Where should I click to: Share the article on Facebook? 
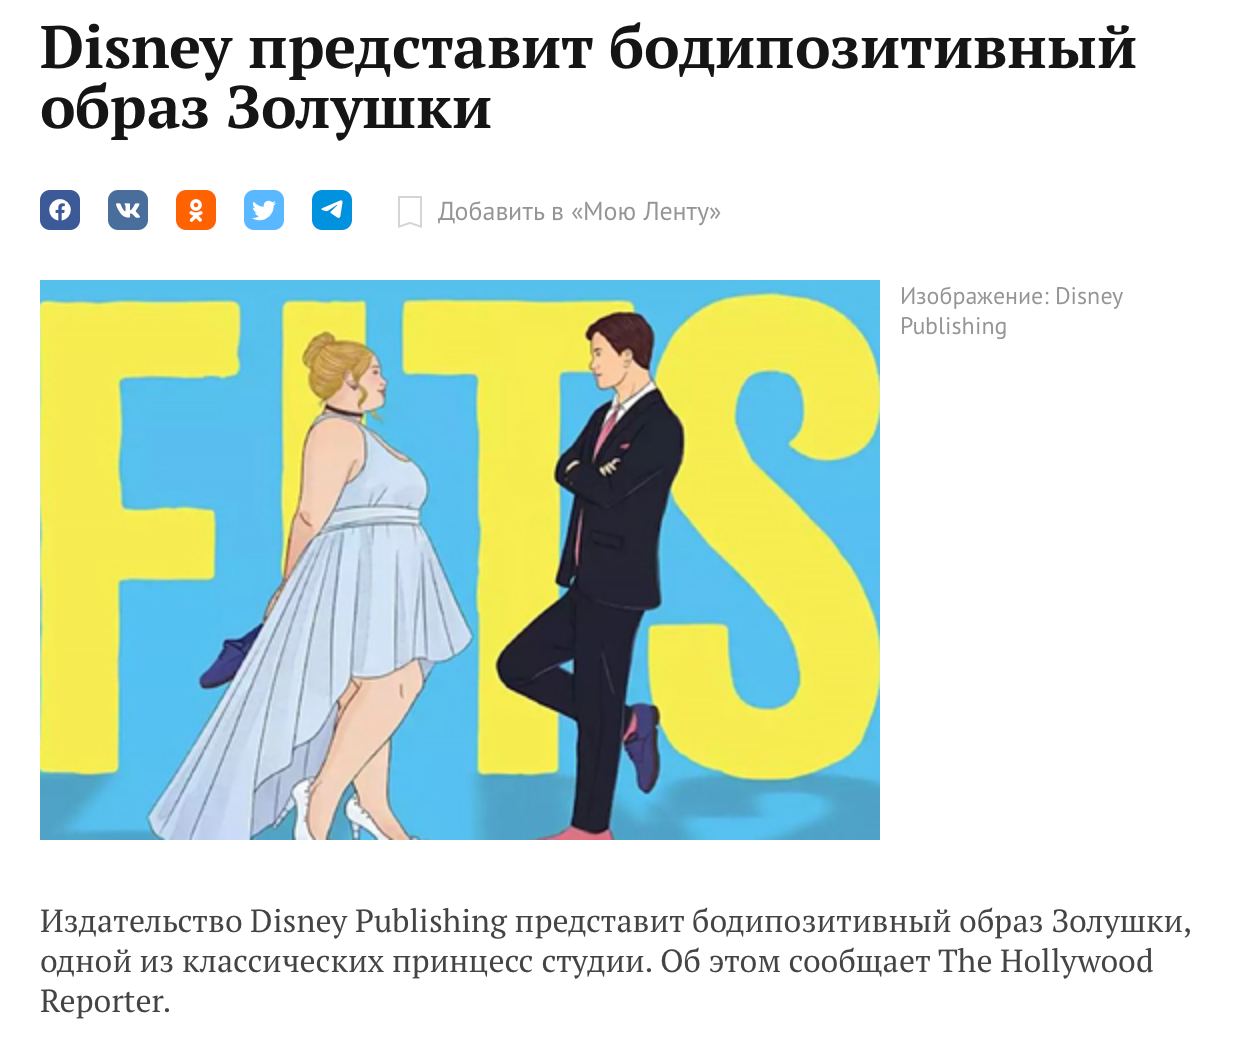click(60, 210)
